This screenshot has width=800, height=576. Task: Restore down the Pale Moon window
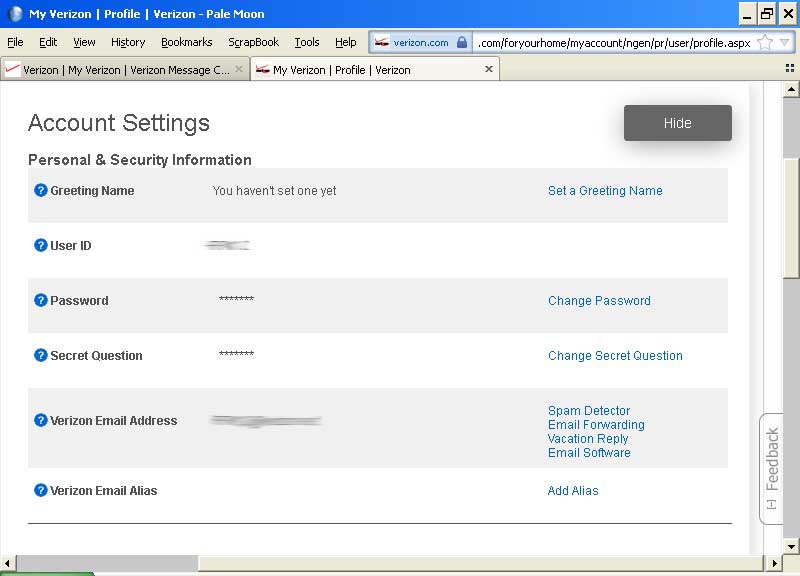click(x=767, y=14)
